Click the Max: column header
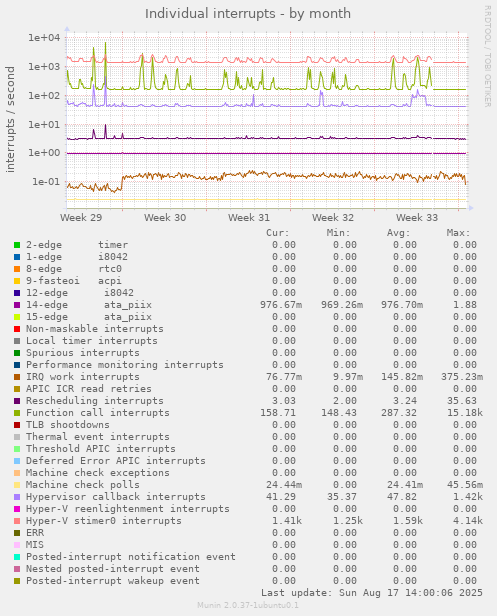 coord(458,233)
